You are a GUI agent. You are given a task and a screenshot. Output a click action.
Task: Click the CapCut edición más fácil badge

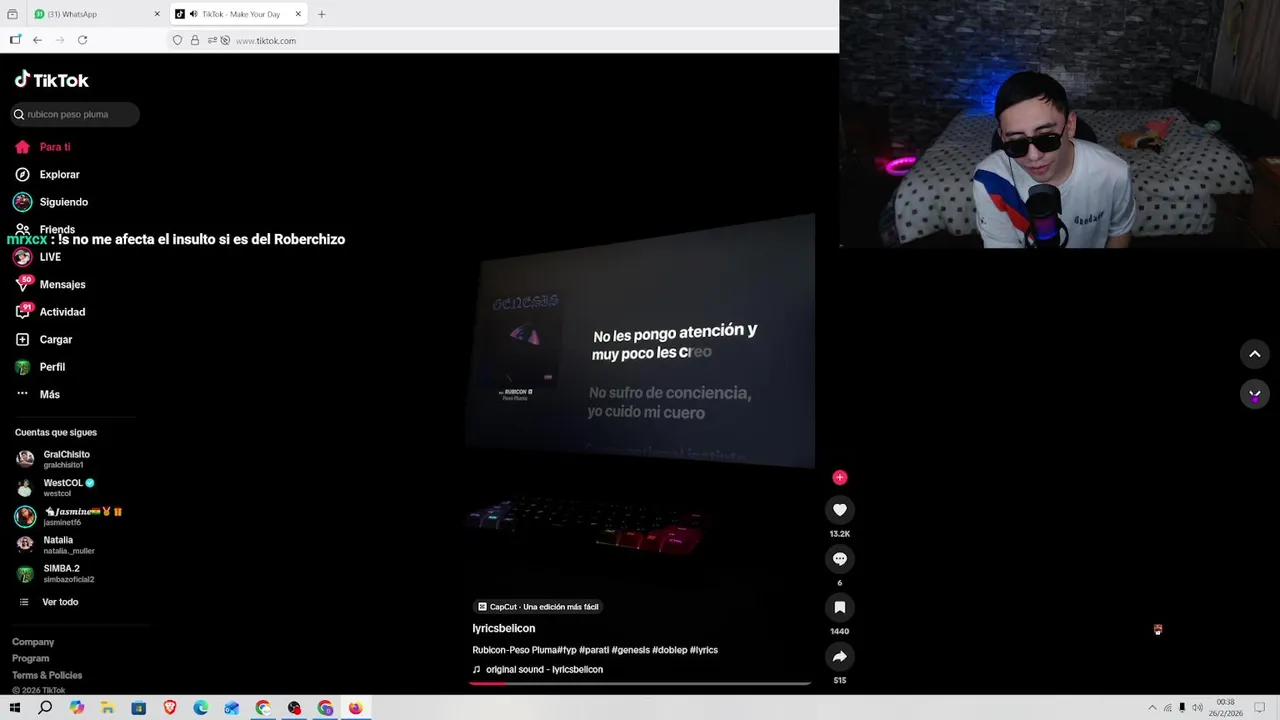click(538, 606)
